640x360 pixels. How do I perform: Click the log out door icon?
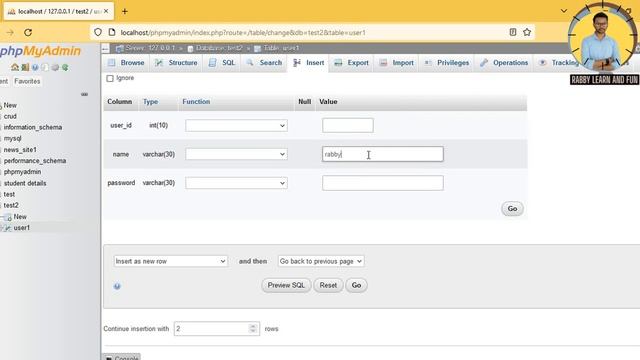pos(25,67)
